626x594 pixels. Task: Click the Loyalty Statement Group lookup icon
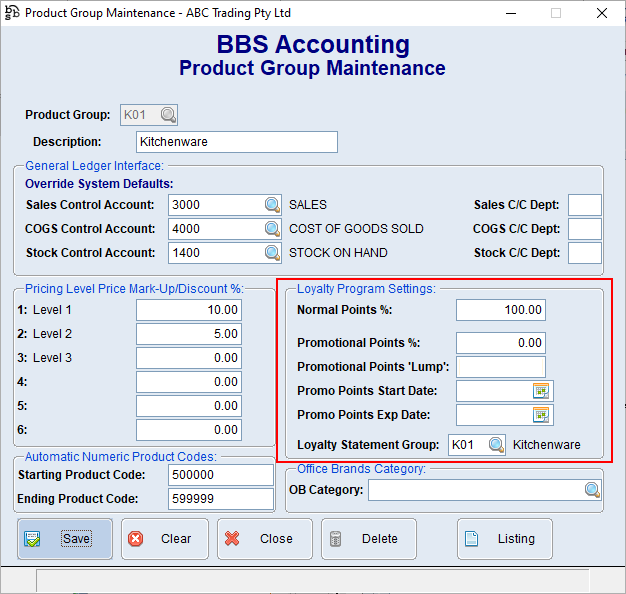496,445
